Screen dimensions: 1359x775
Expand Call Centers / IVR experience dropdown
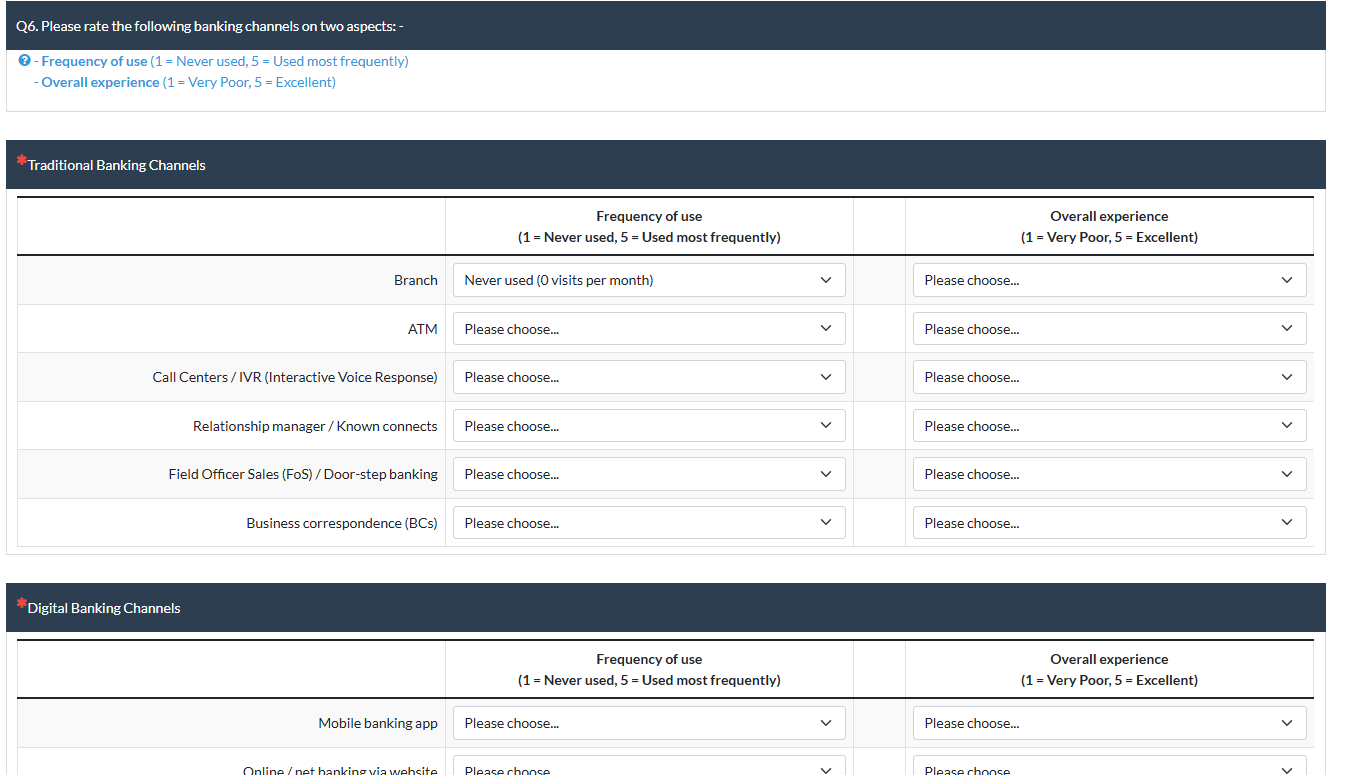[x=1109, y=377]
